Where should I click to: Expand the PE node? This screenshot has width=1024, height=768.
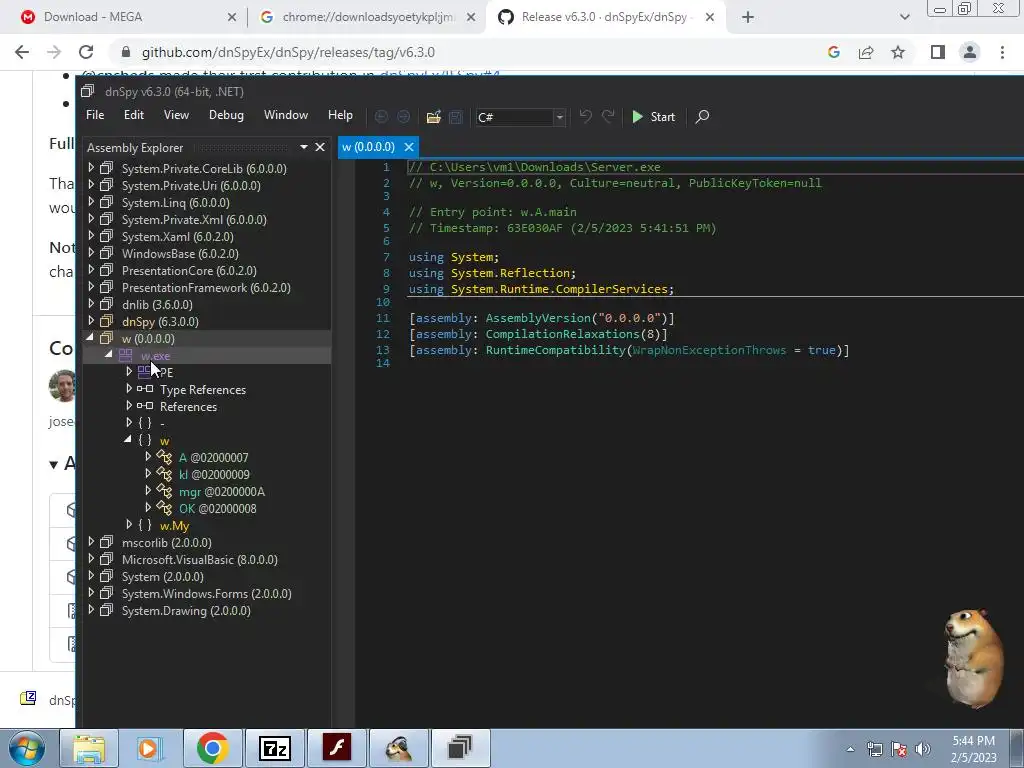[129, 372]
